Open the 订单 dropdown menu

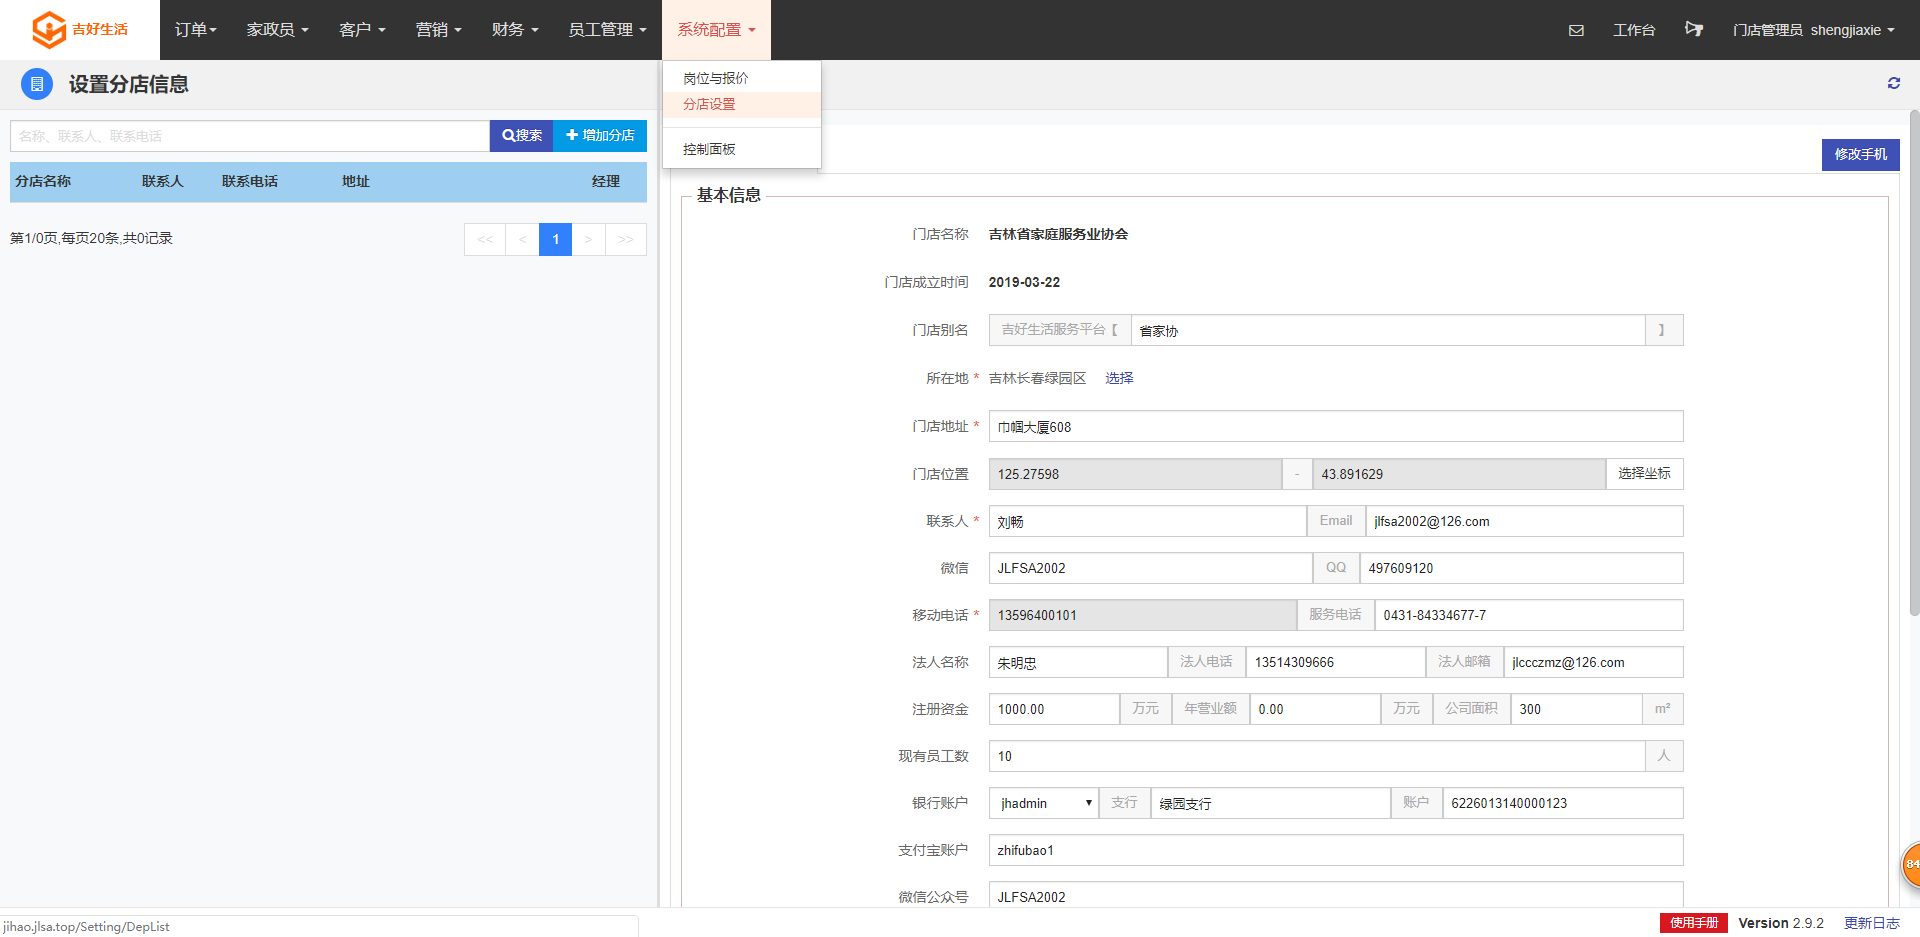point(196,30)
